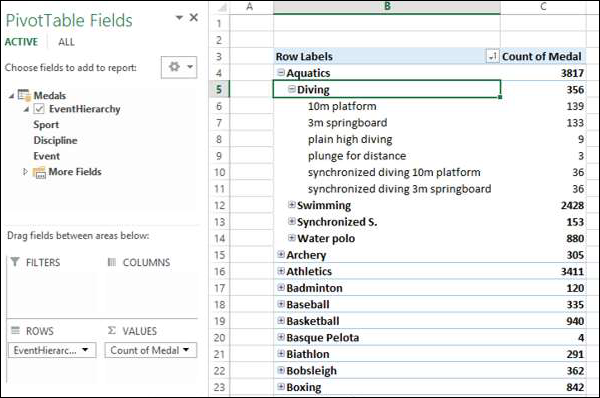Click the ROWS area icon
The image size is (600, 398).
(15, 330)
